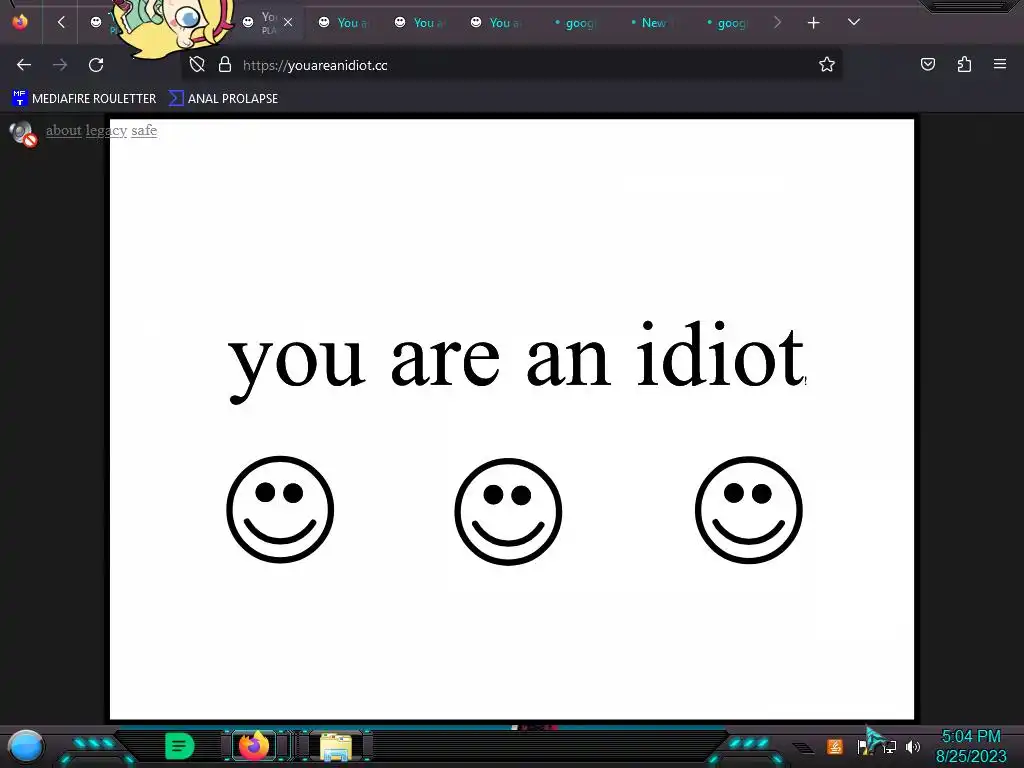
Task: Open the MEDIAFIRE ROULETTER bookmark
Action: [84, 99]
